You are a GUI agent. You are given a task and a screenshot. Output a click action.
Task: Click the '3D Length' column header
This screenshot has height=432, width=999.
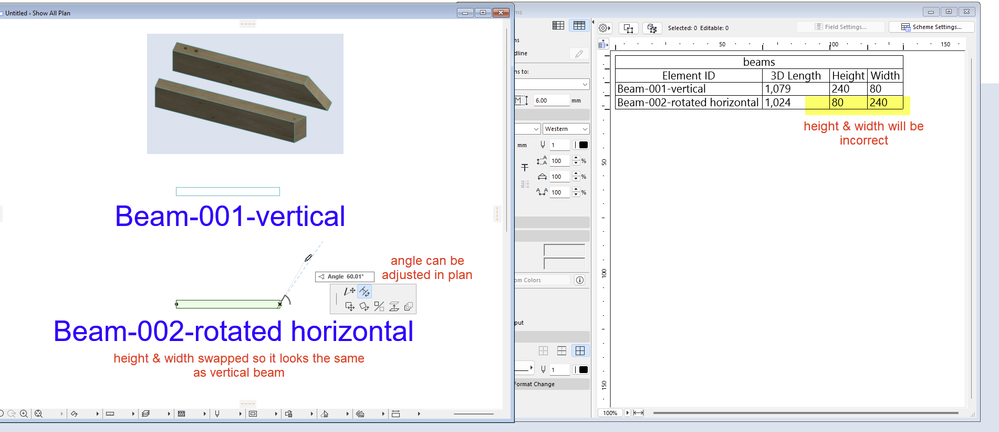coord(796,75)
